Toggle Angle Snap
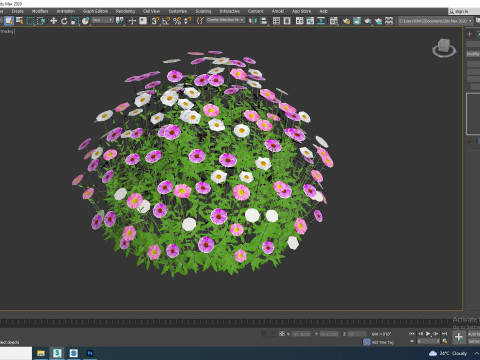 tap(166, 21)
